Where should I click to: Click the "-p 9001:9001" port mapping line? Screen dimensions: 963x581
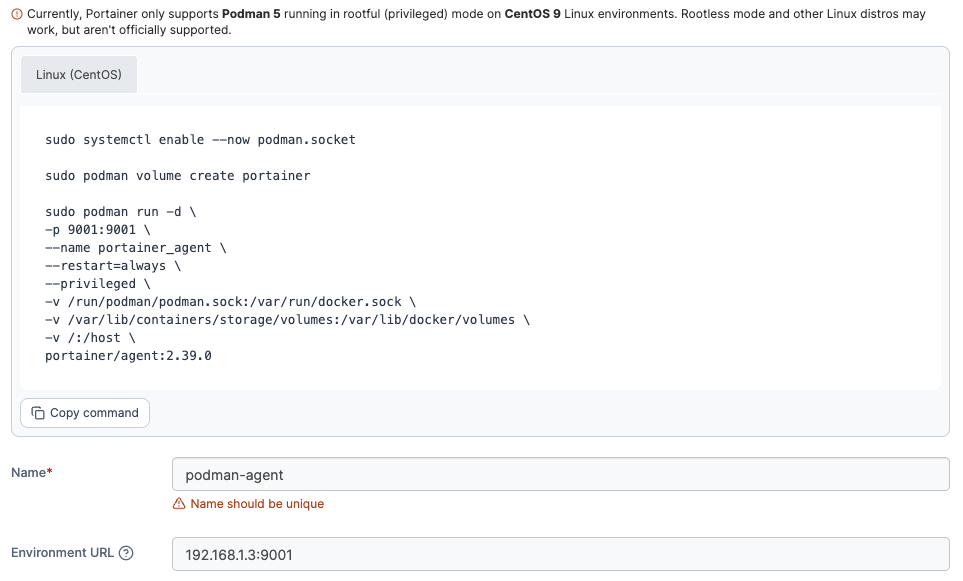(x=98, y=229)
